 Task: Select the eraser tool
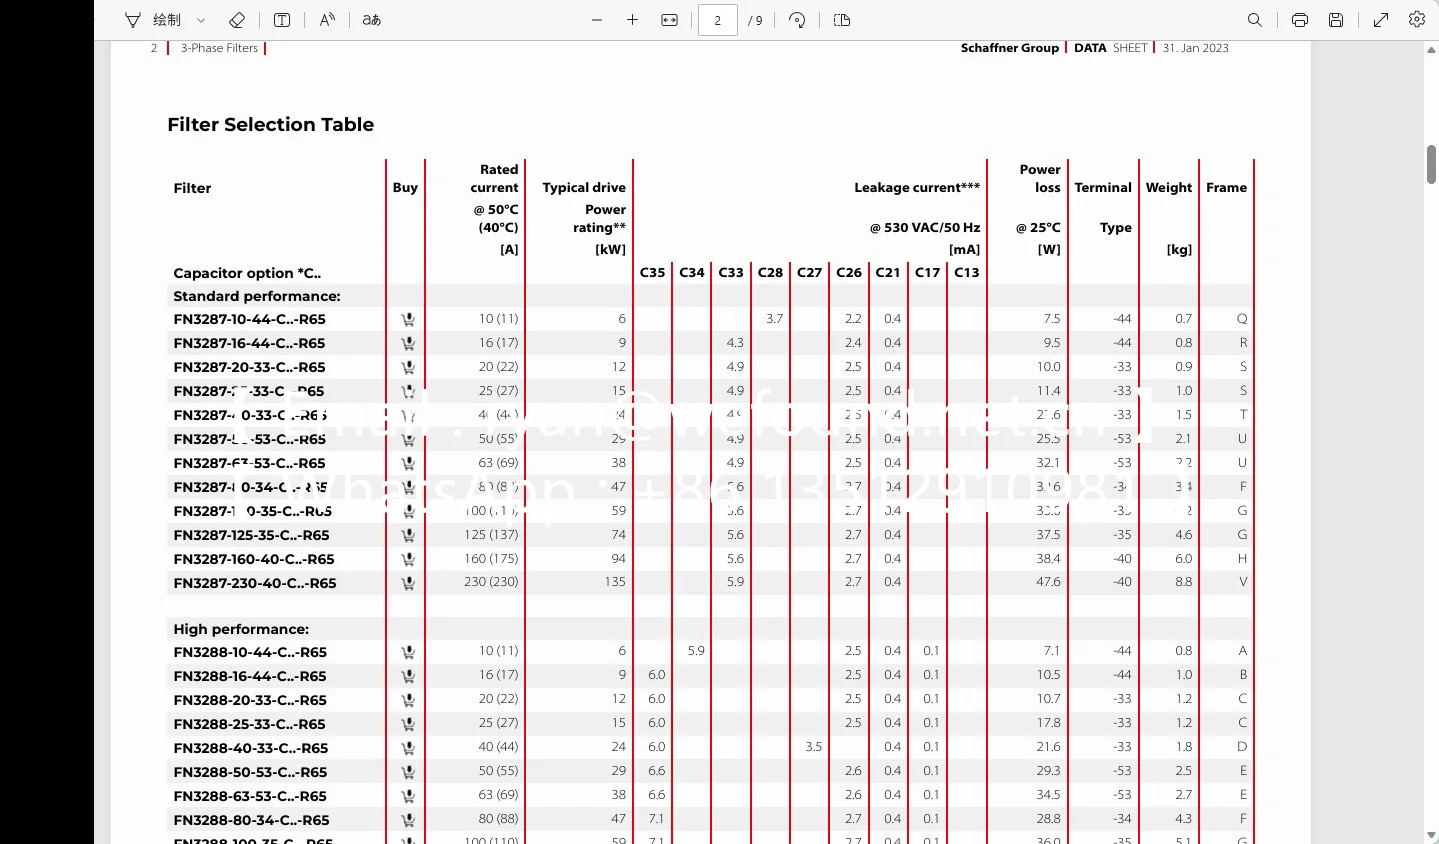[237, 20]
